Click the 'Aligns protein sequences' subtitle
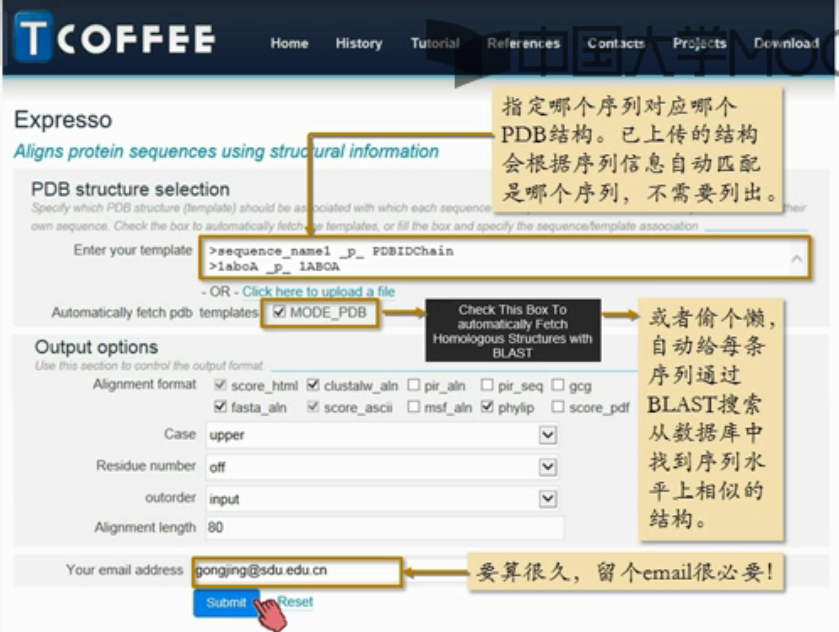The height and width of the screenshot is (632, 839). [226, 151]
